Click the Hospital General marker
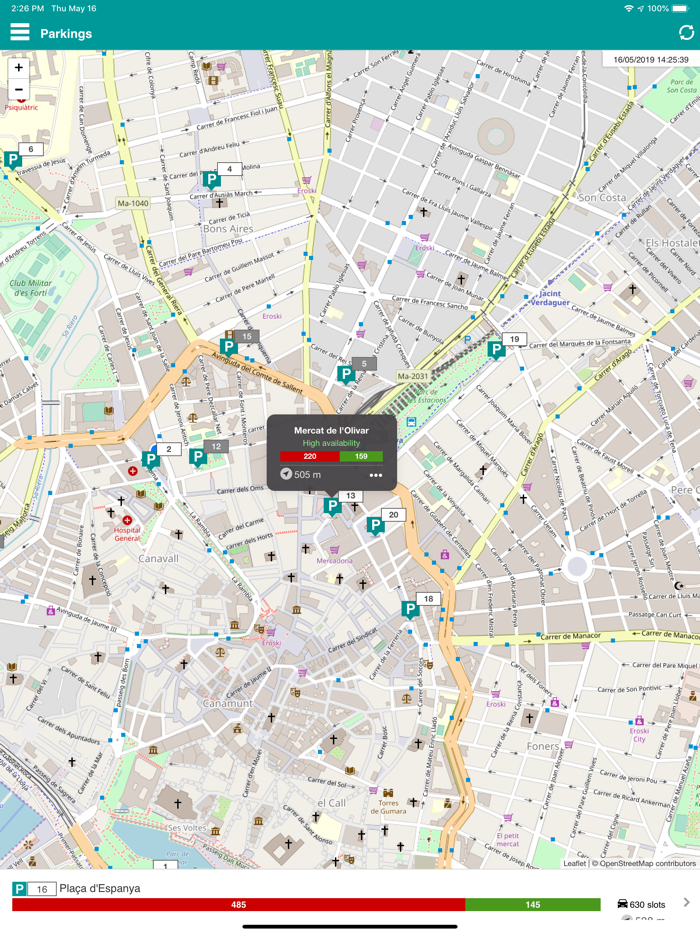This screenshot has height=934, width=700. [x=127, y=520]
